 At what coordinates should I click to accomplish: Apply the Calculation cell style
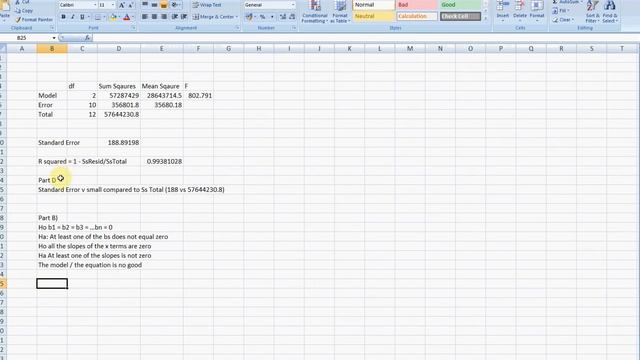click(x=417, y=16)
